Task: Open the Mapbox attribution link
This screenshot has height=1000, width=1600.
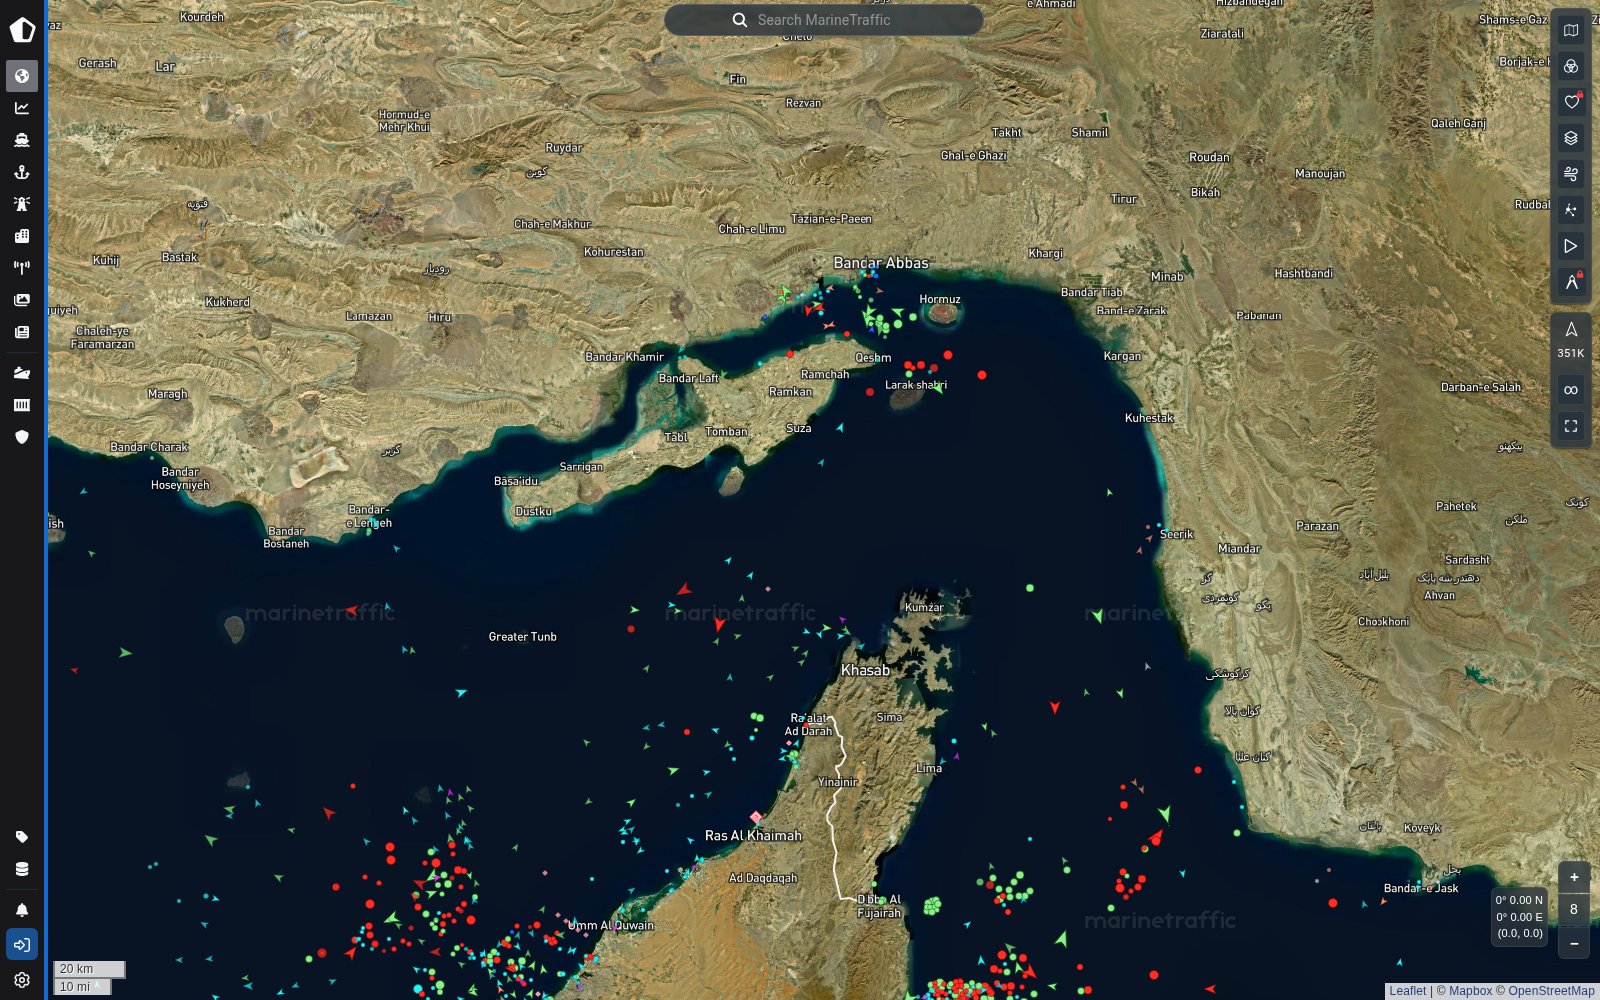Action: (x=1470, y=991)
